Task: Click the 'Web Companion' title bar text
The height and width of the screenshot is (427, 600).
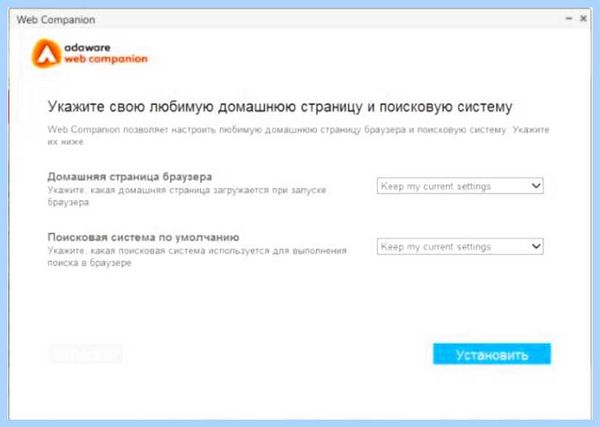Action: click(55, 20)
